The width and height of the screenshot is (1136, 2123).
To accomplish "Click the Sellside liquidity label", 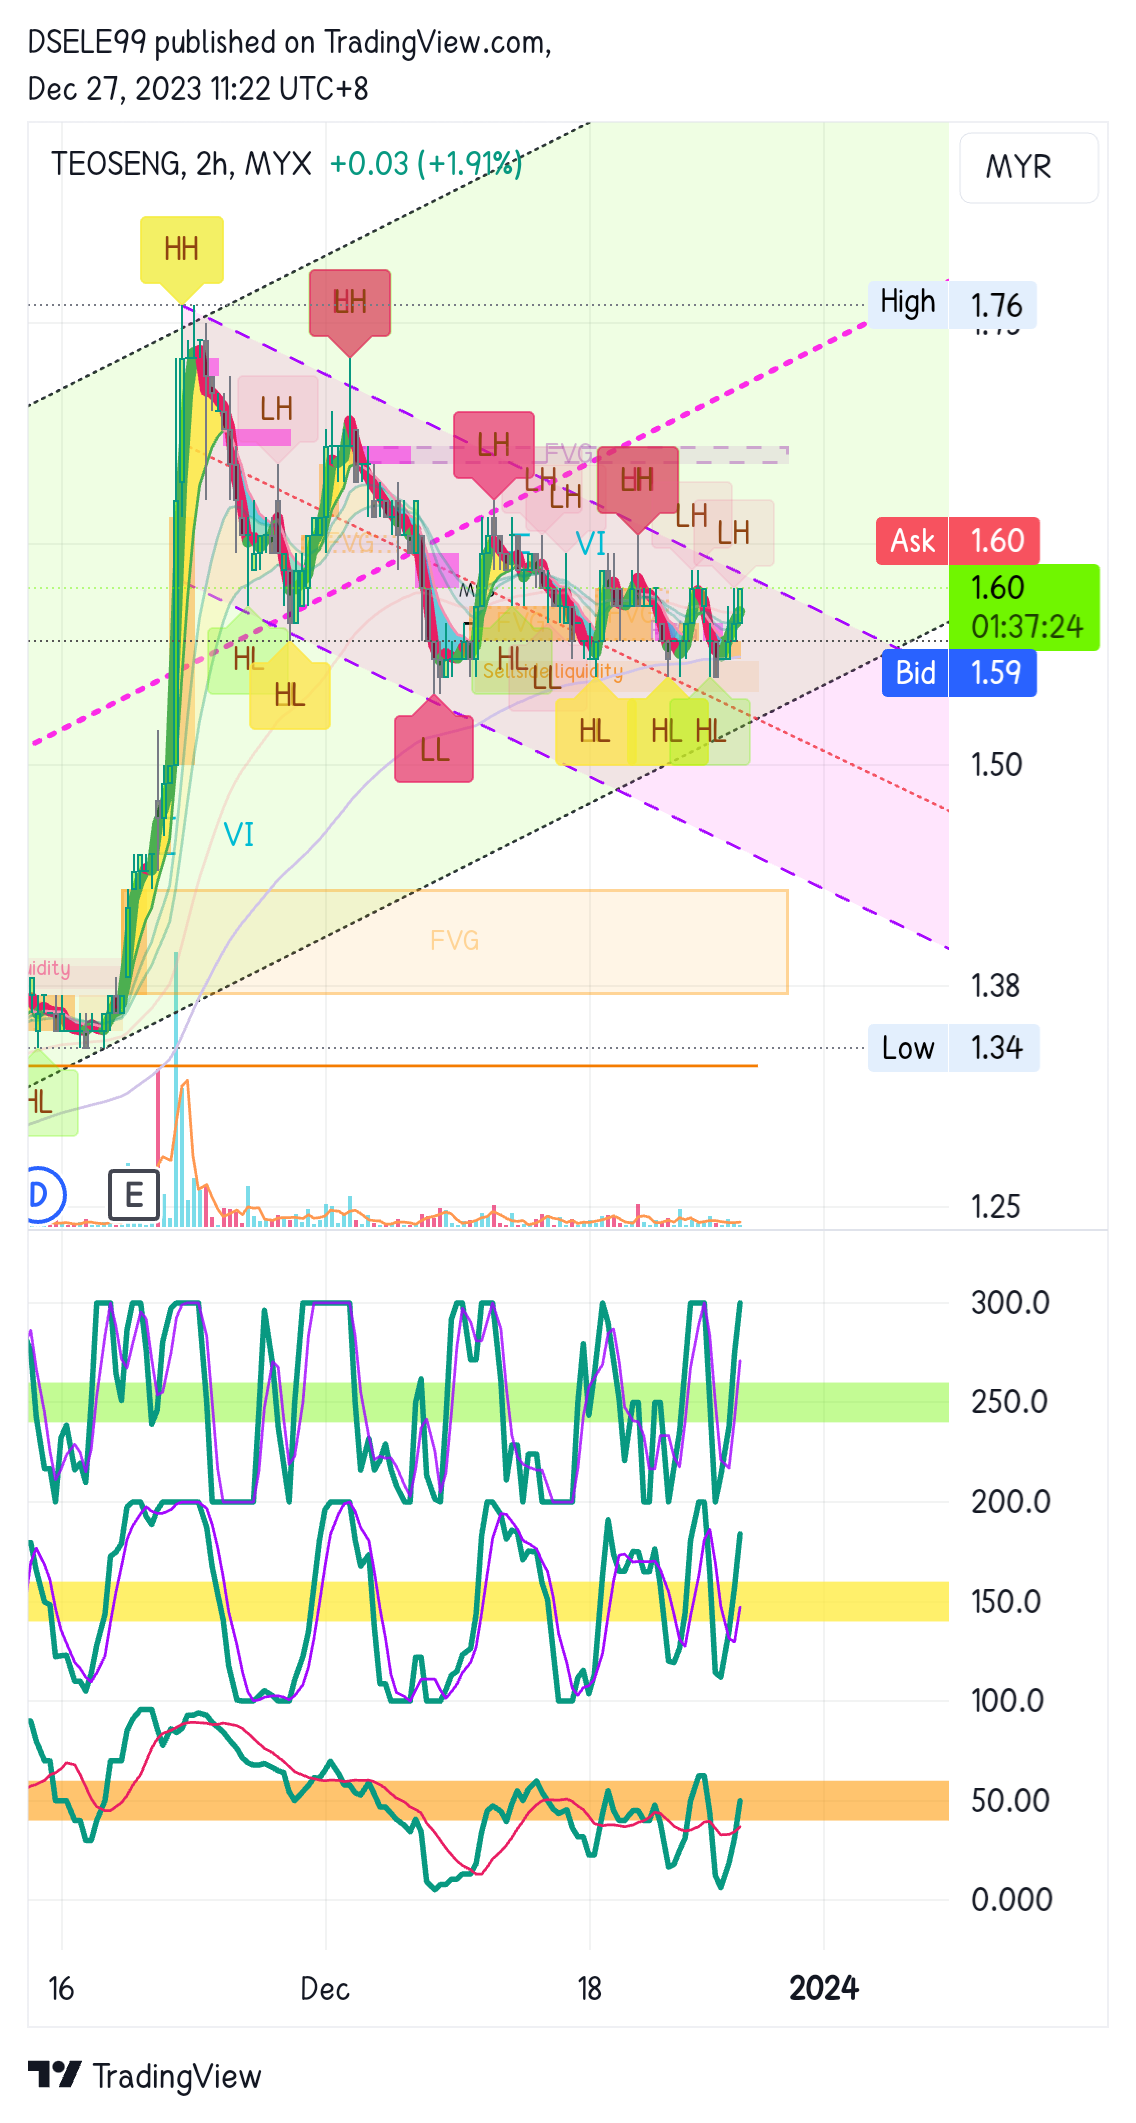I will [x=552, y=671].
